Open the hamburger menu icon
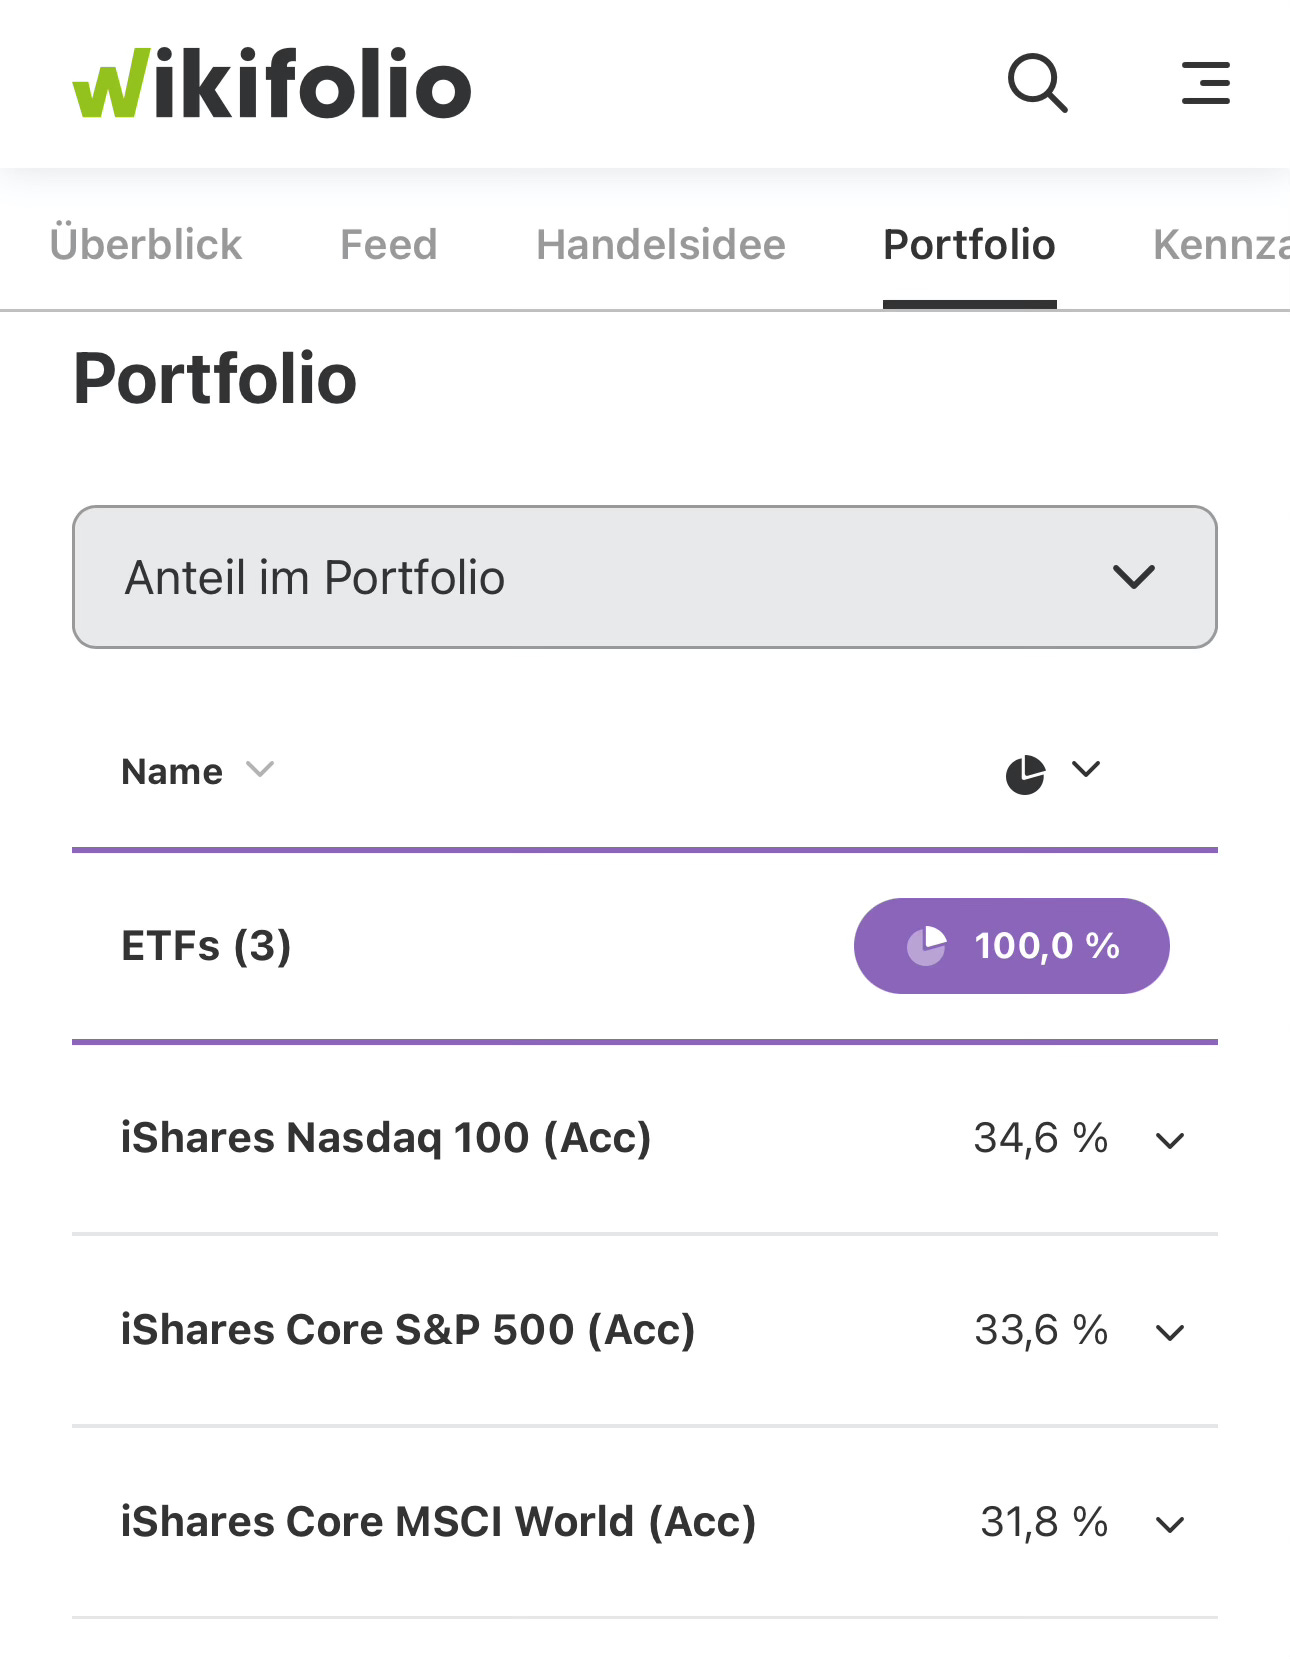 1205,83
